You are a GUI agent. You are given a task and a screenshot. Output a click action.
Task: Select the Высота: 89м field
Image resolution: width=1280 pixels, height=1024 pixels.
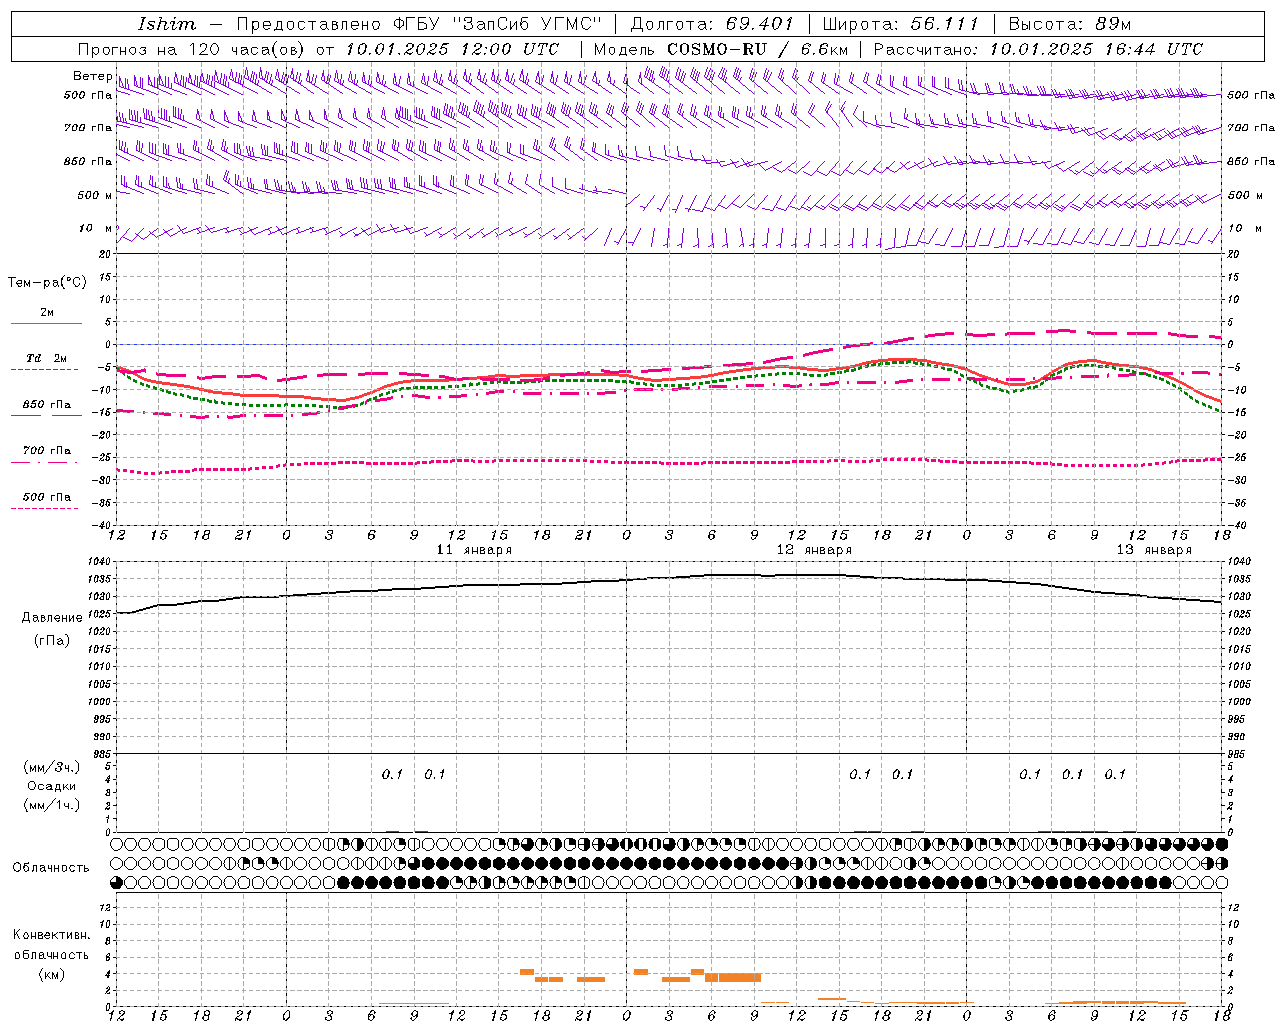click(x=1070, y=24)
